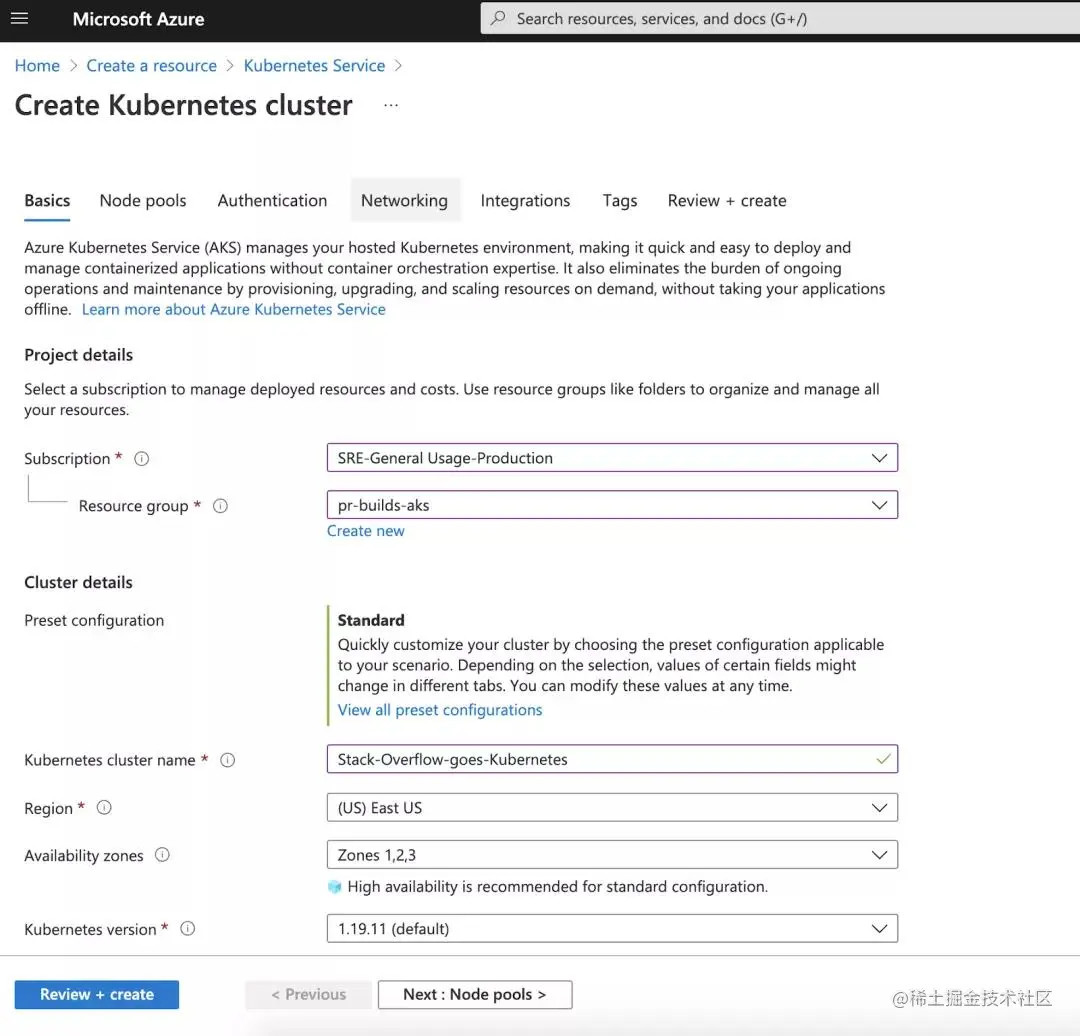Switch to the Node pools tab
This screenshot has width=1080, height=1036.
coord(143,201)
